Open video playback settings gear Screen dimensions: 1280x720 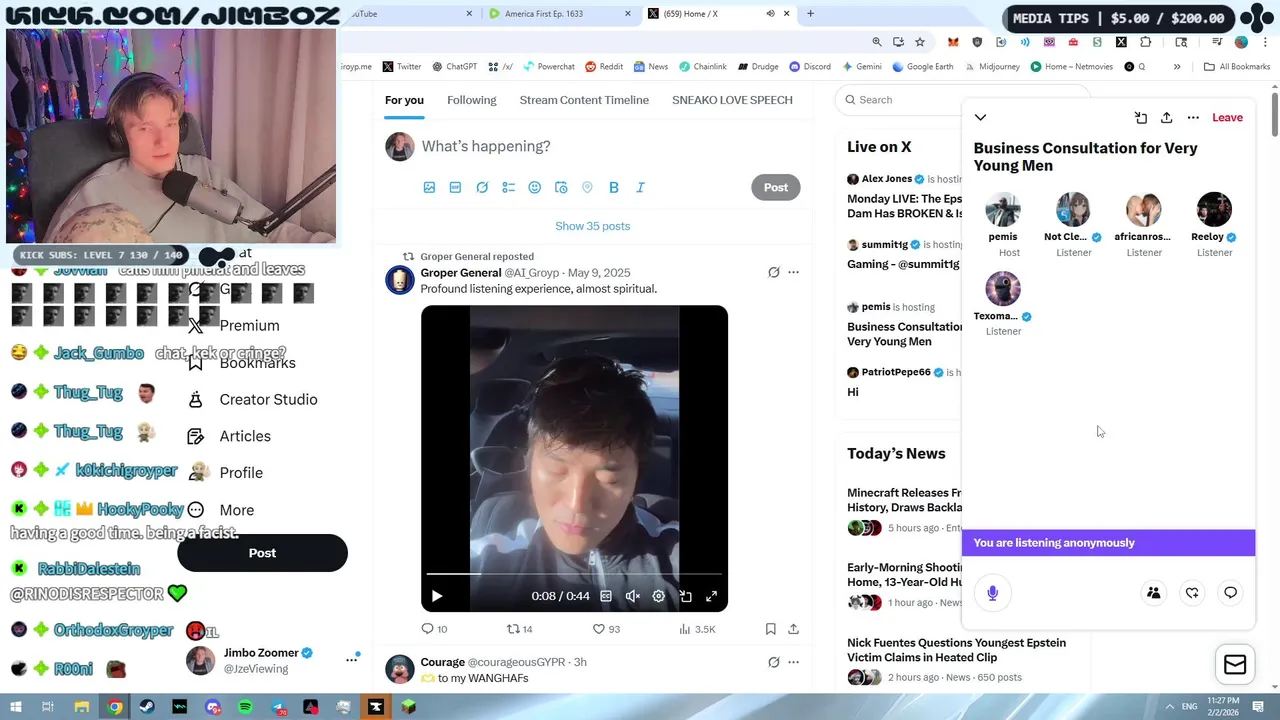(658, 596)
